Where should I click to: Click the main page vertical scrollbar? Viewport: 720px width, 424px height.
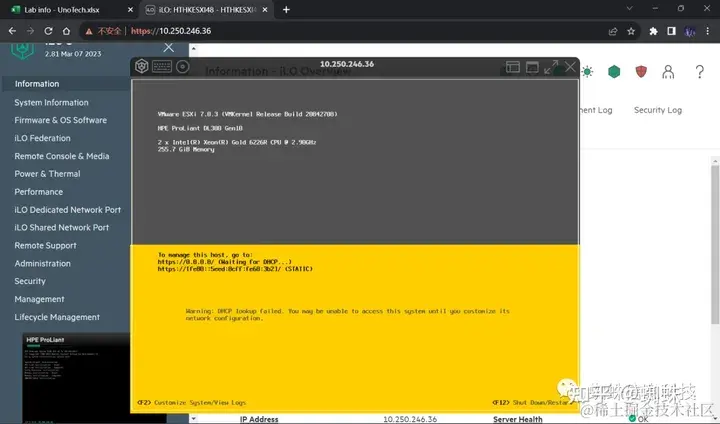coord(714,243)
